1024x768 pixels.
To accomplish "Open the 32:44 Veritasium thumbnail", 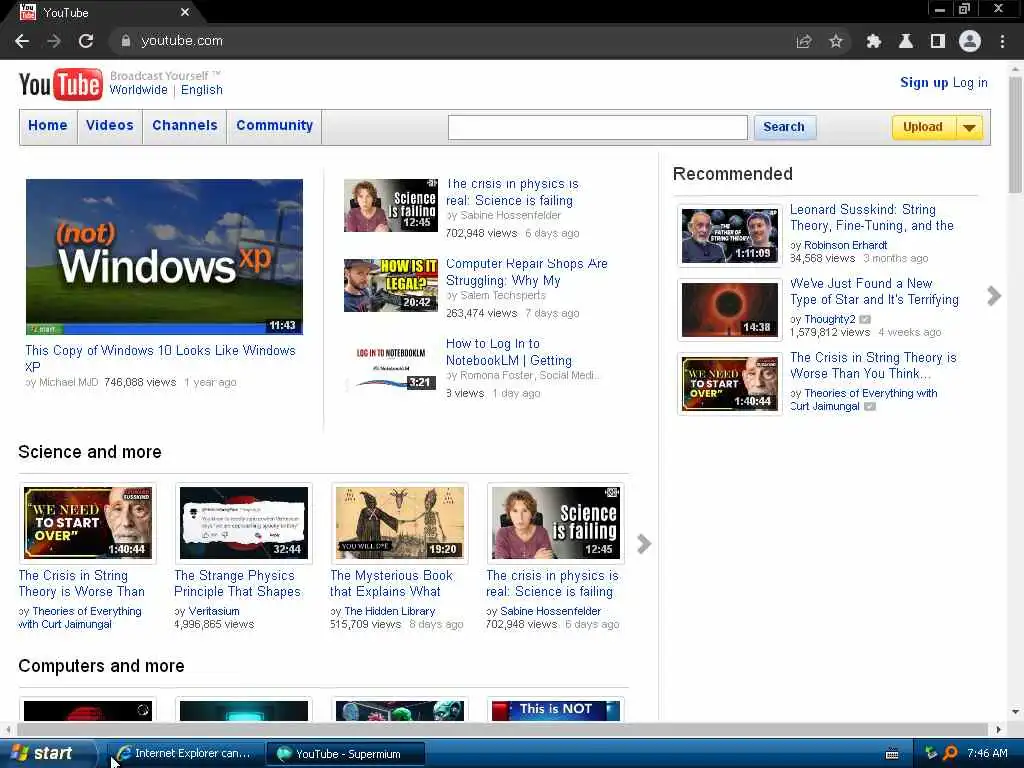I will click(244, 523).
